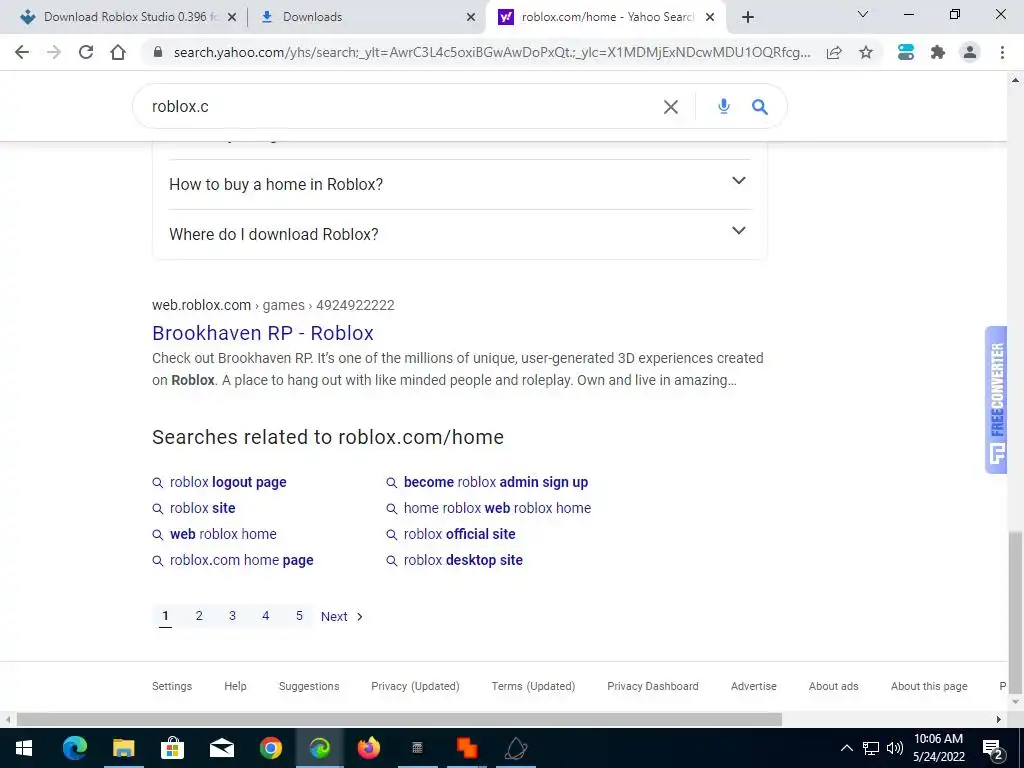The height and width of the screenshot is (768, 1024).
Task: Search related 'roblox official site'
Action: pos(459,534)
